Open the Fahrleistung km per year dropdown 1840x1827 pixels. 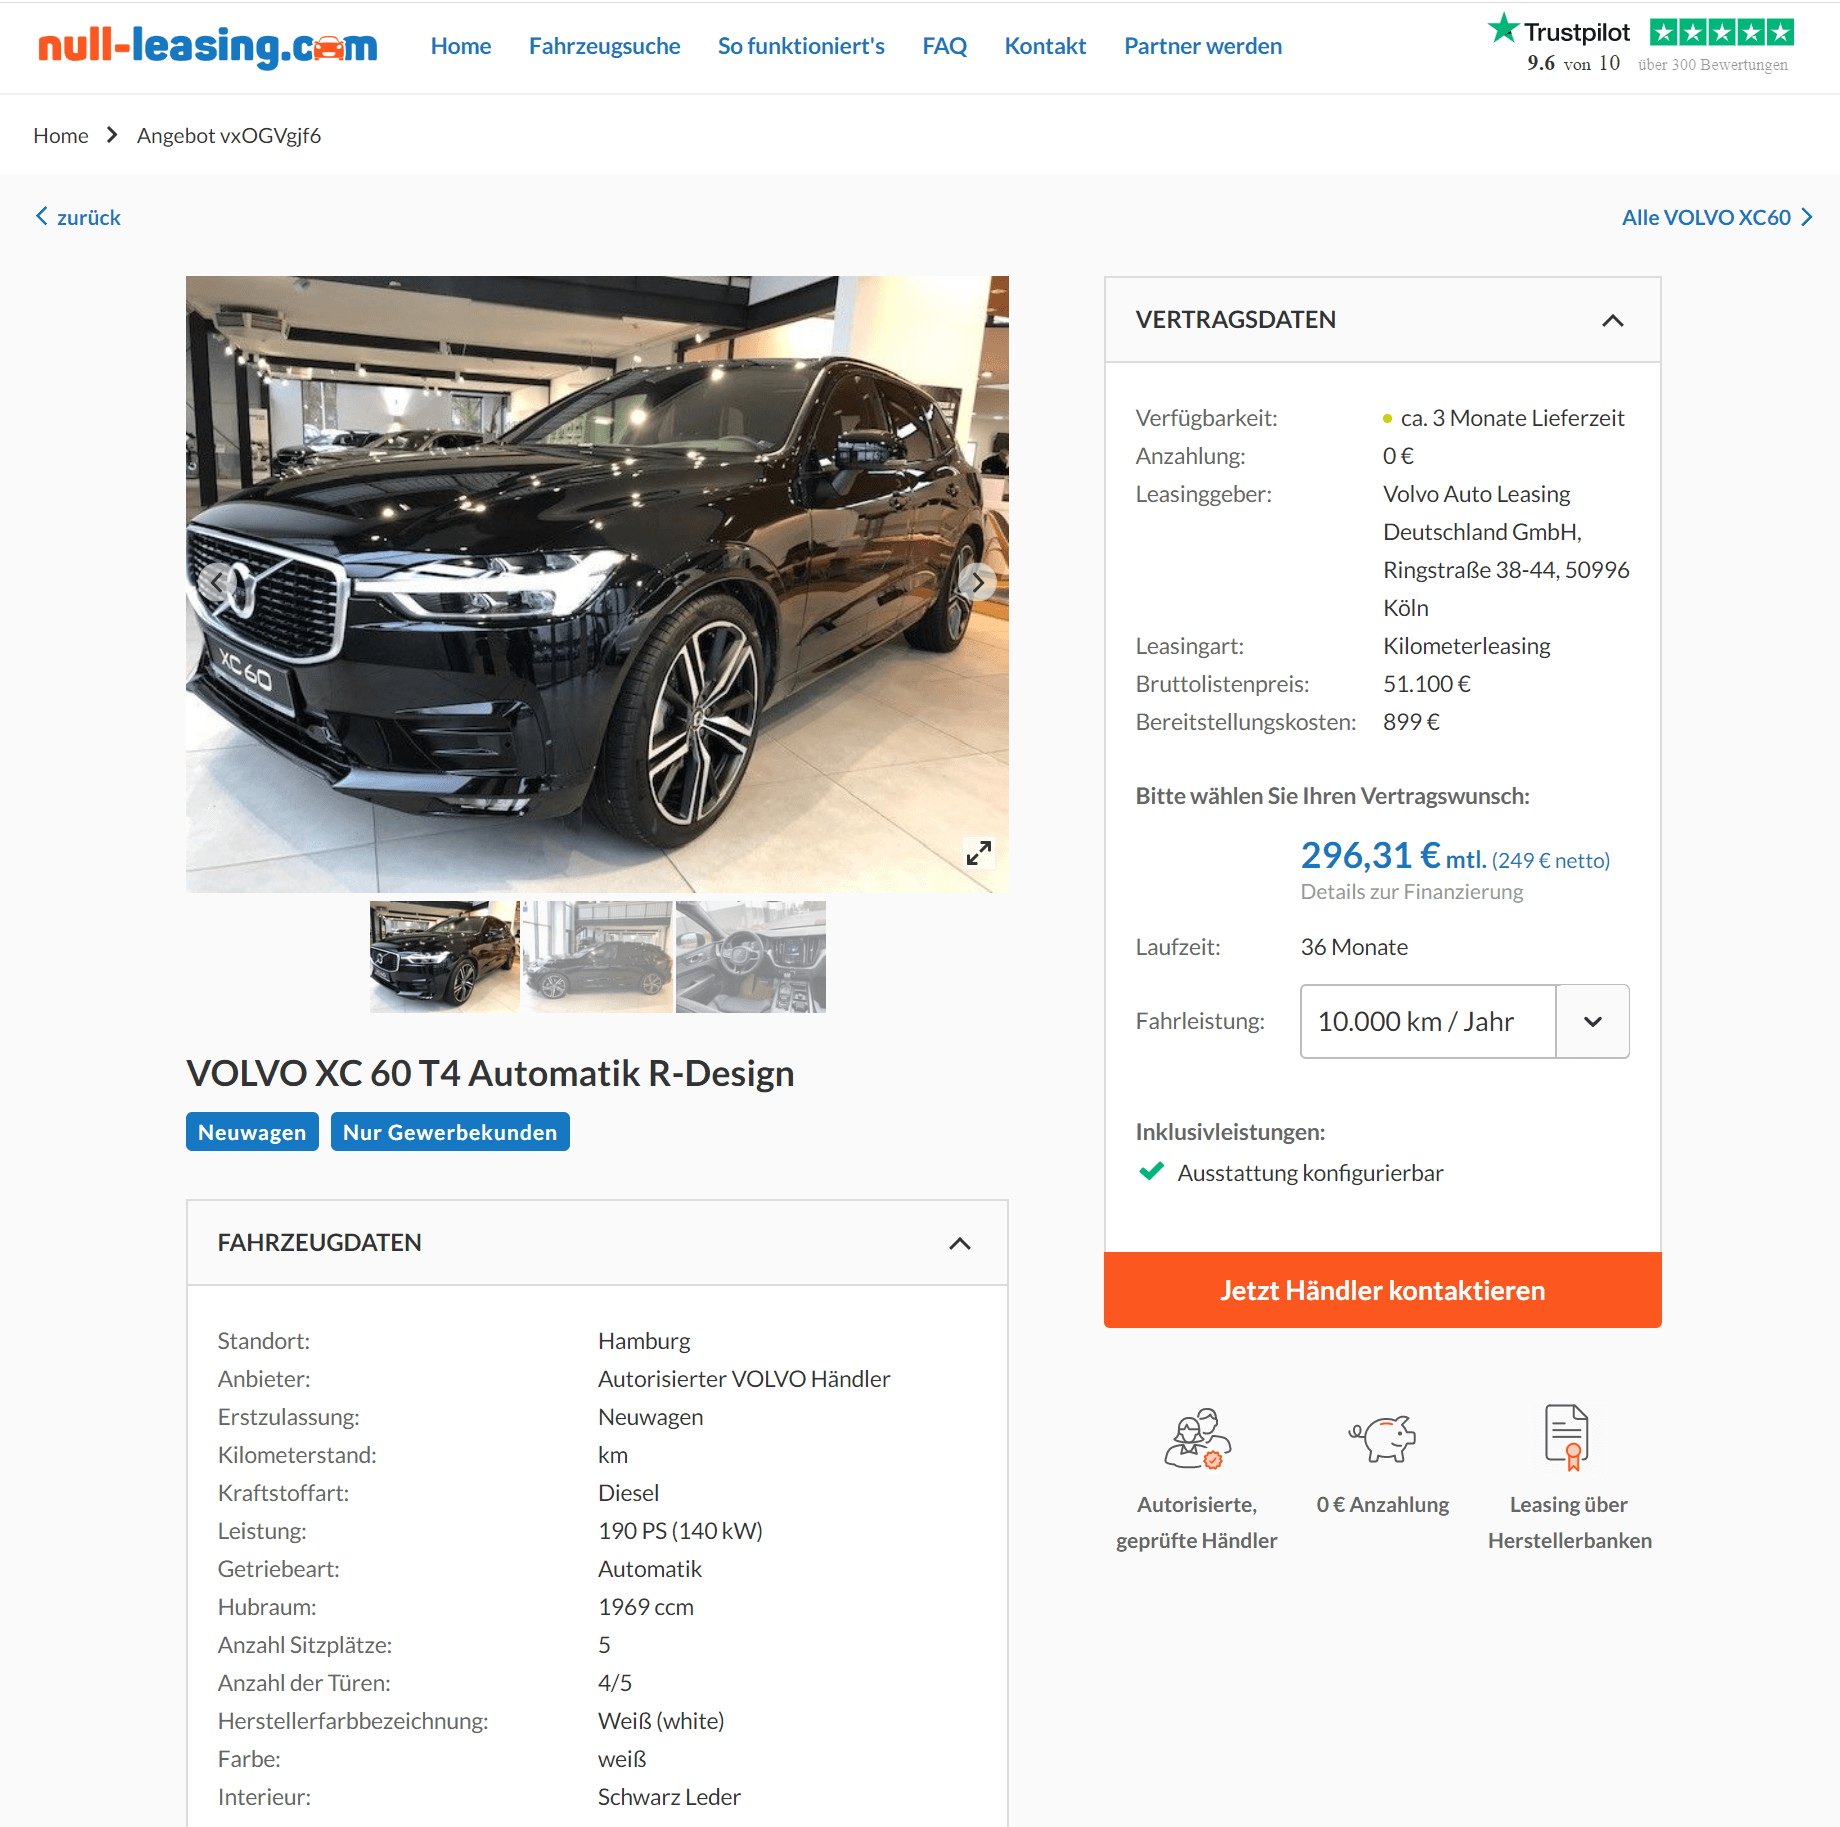click(1464, 1021)
